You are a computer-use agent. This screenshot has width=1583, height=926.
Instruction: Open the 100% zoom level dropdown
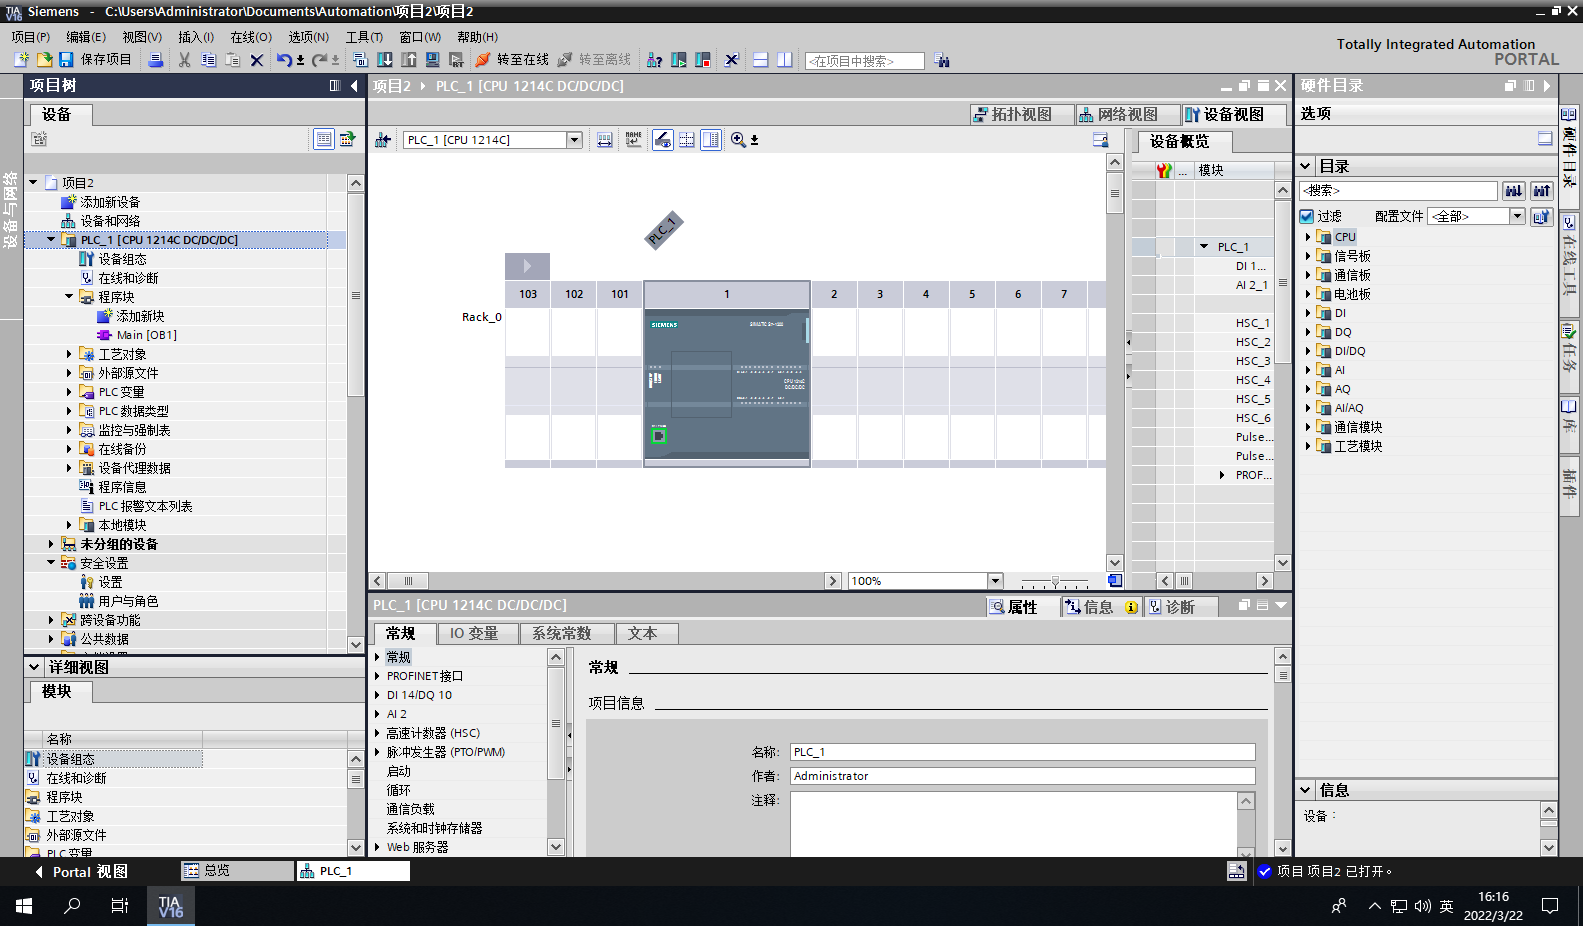click(995, 581)
